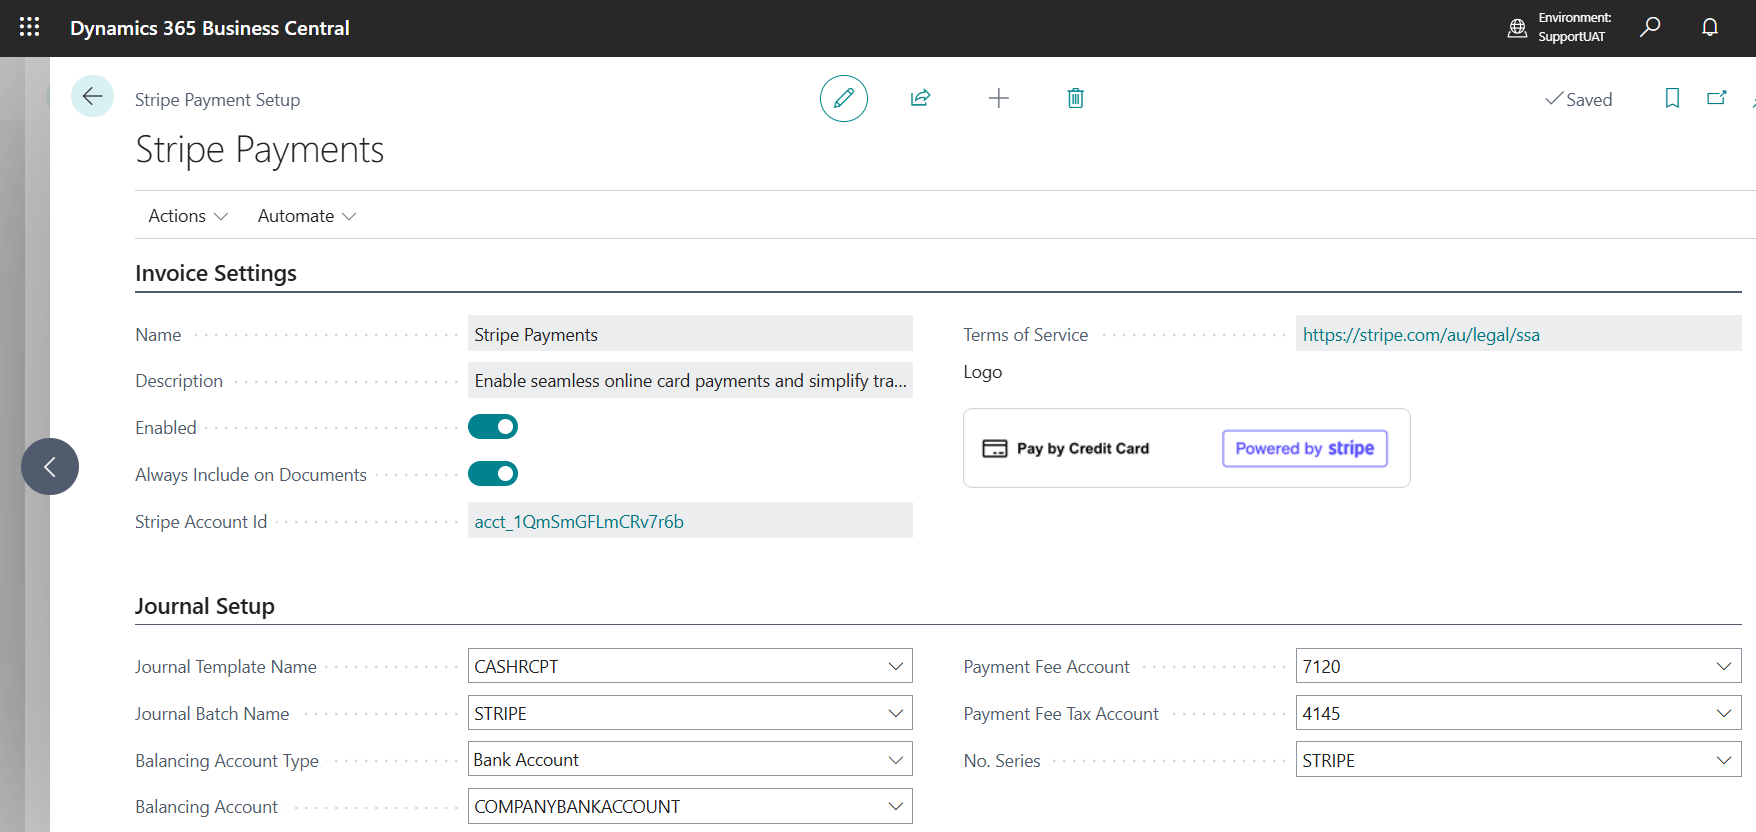This screenshot has height=832, width=1756.
Task: Open Journal Template Name dropdown arrow
Action: click(895, 666)
